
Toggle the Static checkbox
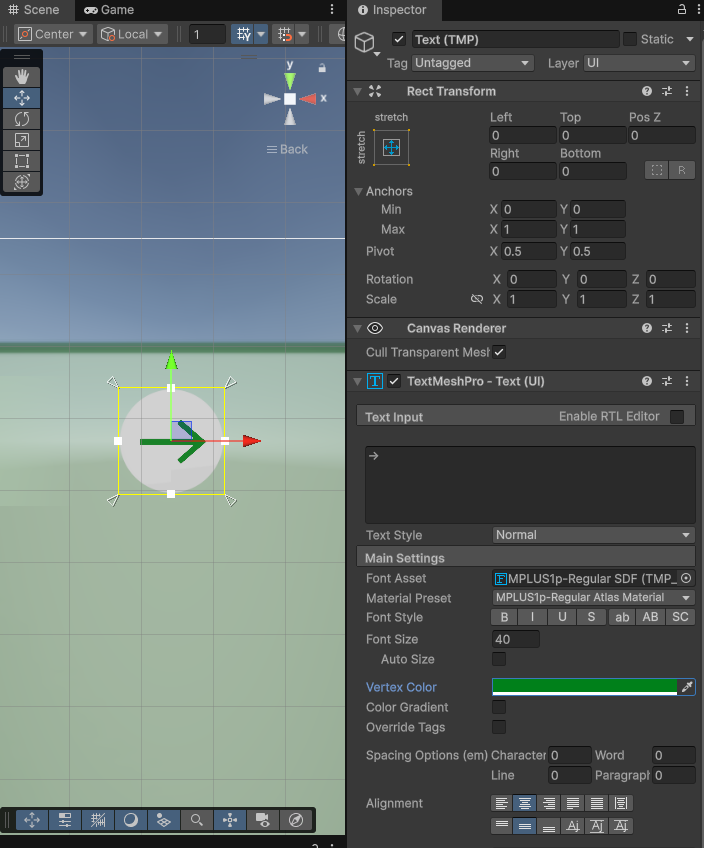(630, 39)
